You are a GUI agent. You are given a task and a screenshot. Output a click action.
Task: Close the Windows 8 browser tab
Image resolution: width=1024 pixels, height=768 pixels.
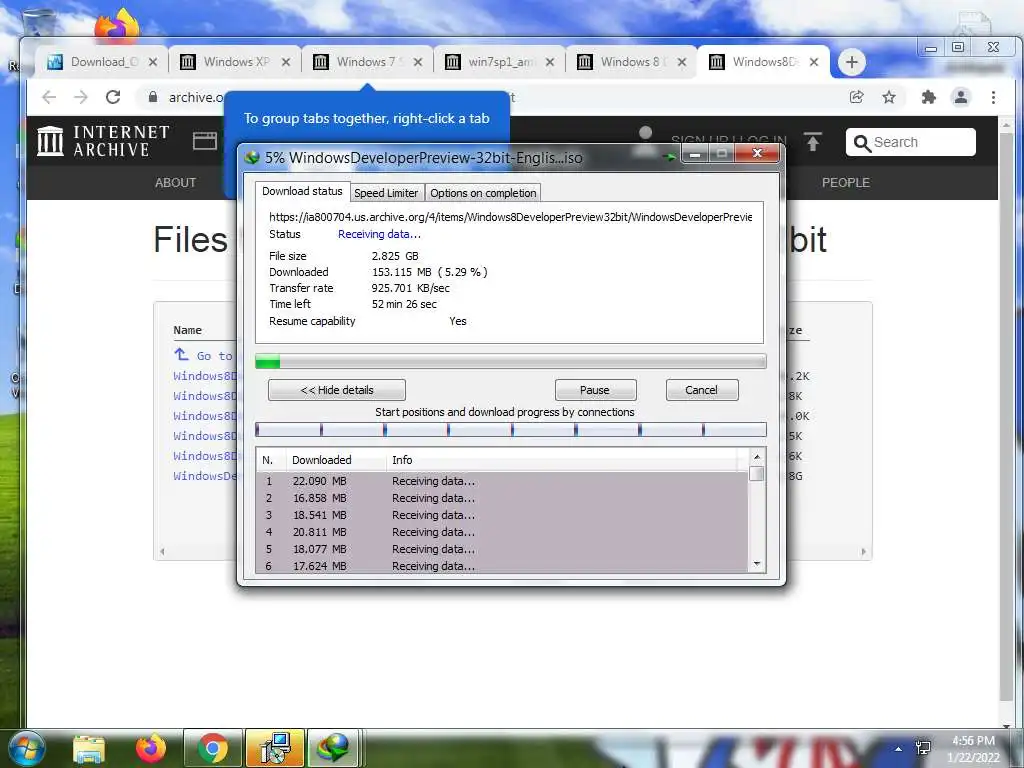(x=682, y=62)
